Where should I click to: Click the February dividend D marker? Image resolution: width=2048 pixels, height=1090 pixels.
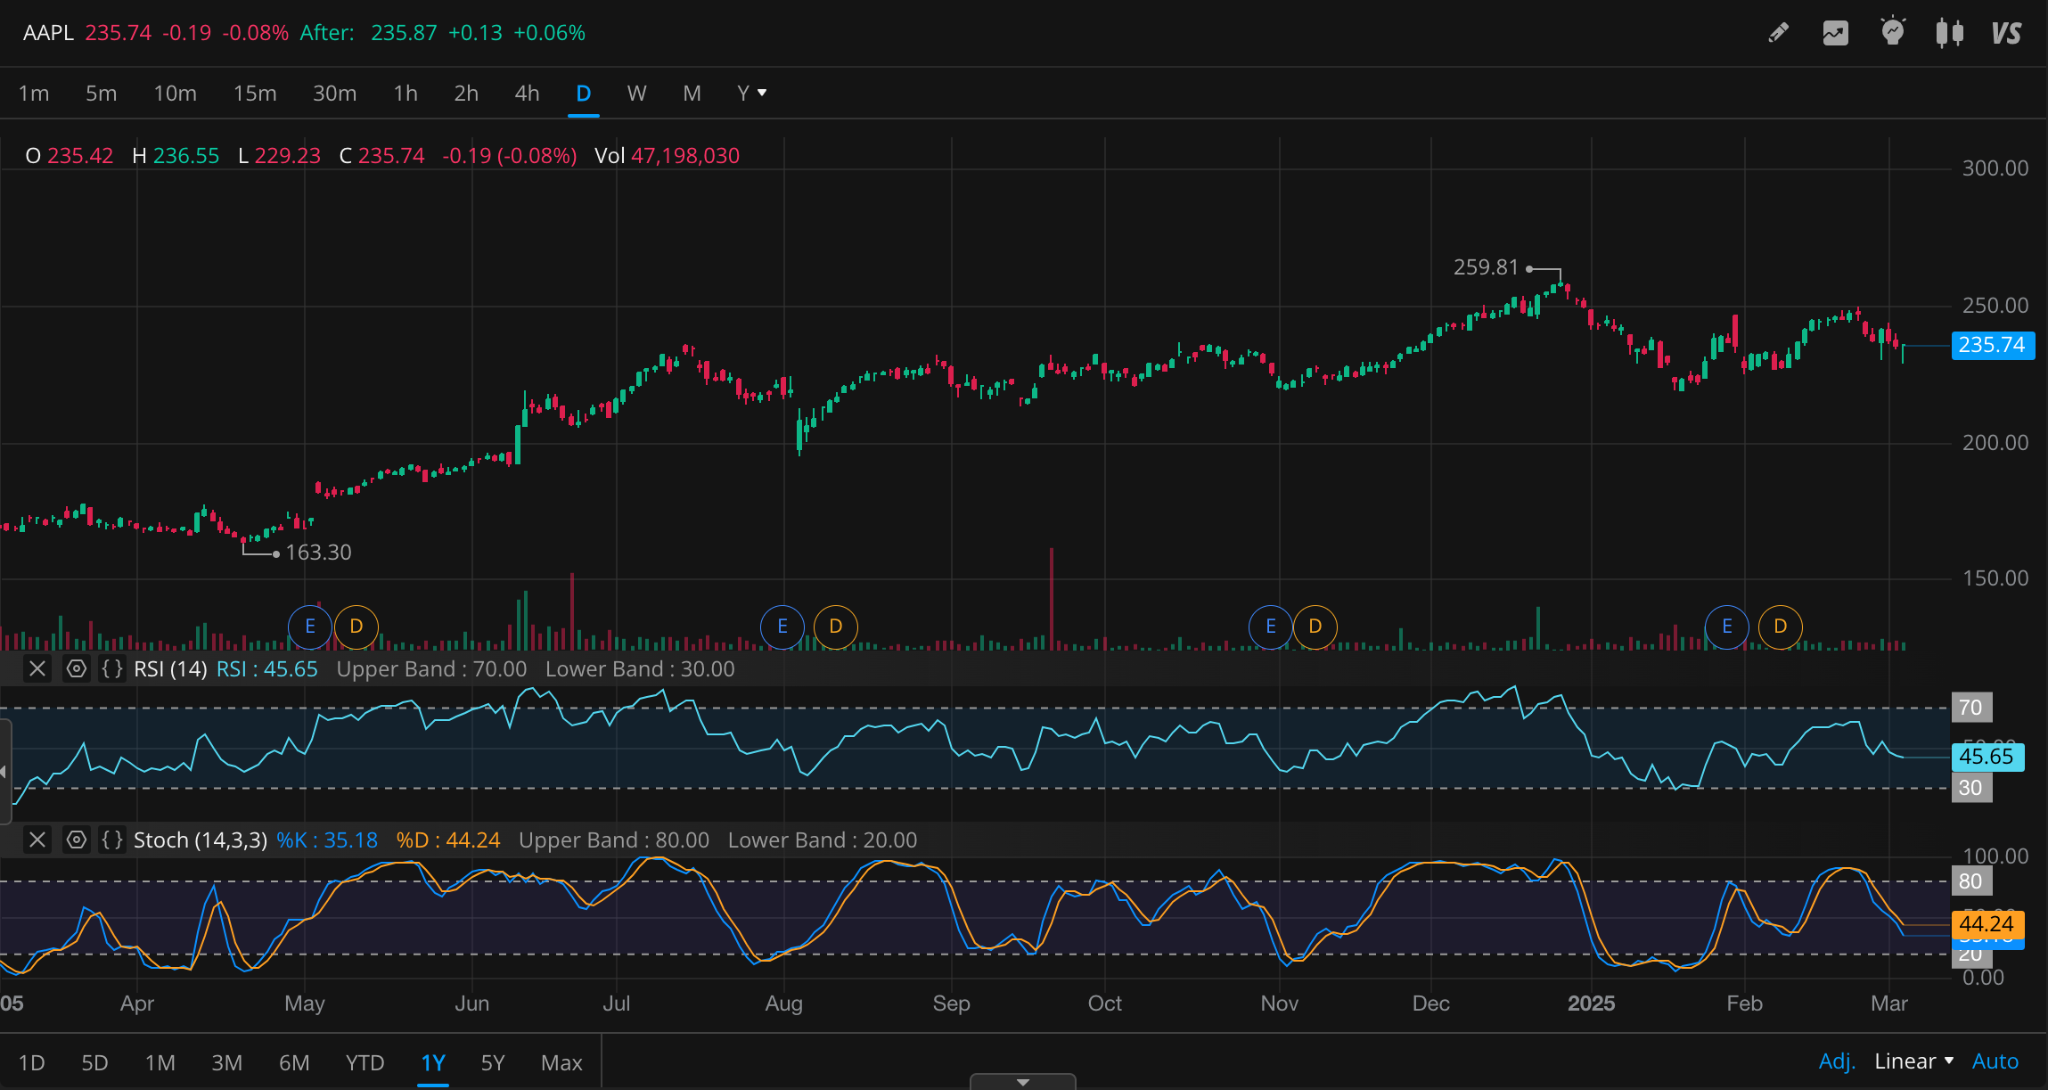[1780, 626]
